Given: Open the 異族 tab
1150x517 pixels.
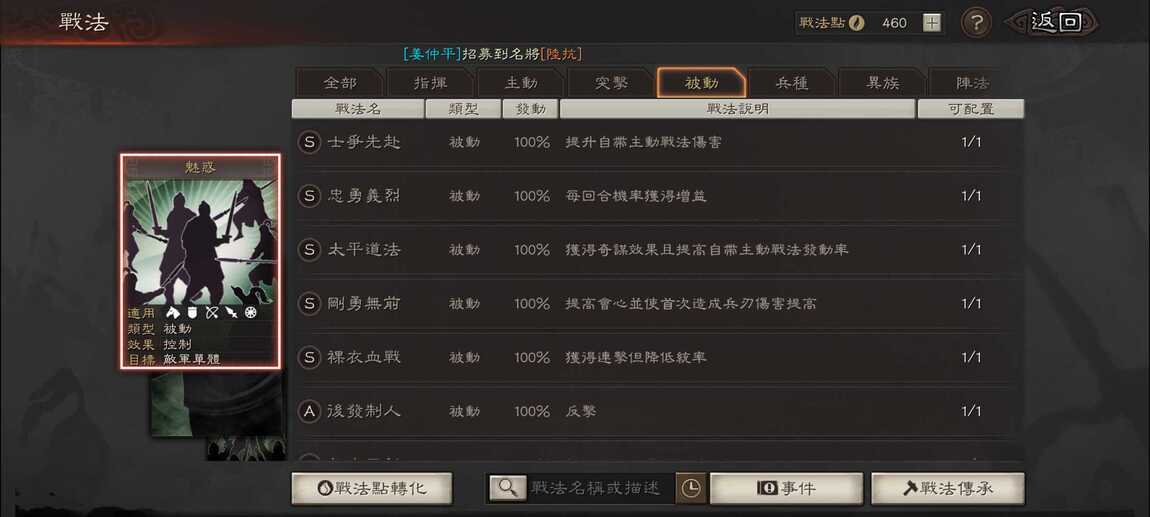Looking at the screenshot, I should click(x=882, y=83).
